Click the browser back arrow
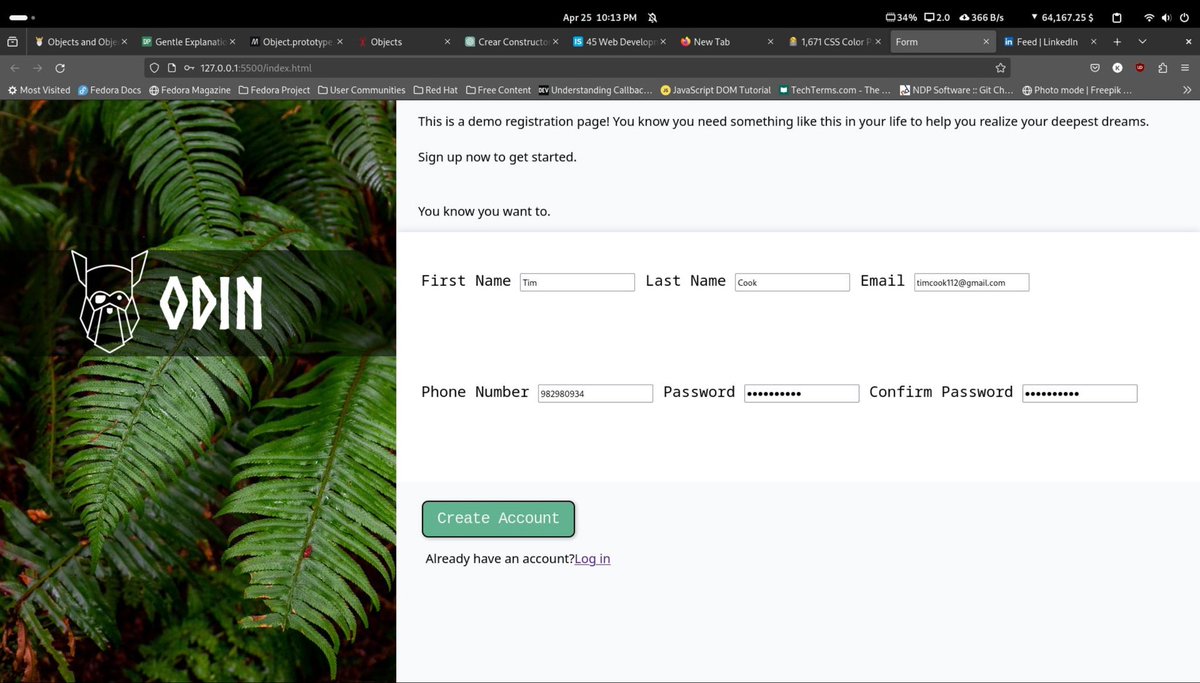The height and width of the screenshot is (683, 1200). (x=14, y=68)
